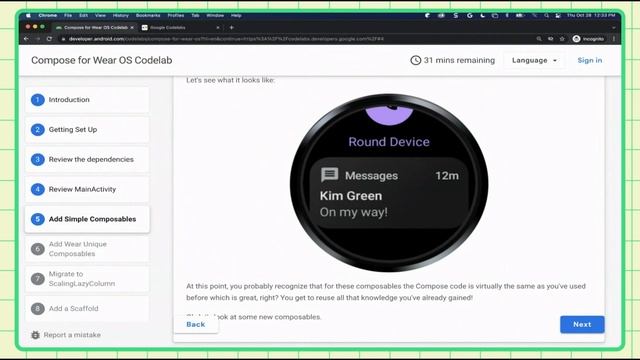Open the History menu

click(120, 16)
